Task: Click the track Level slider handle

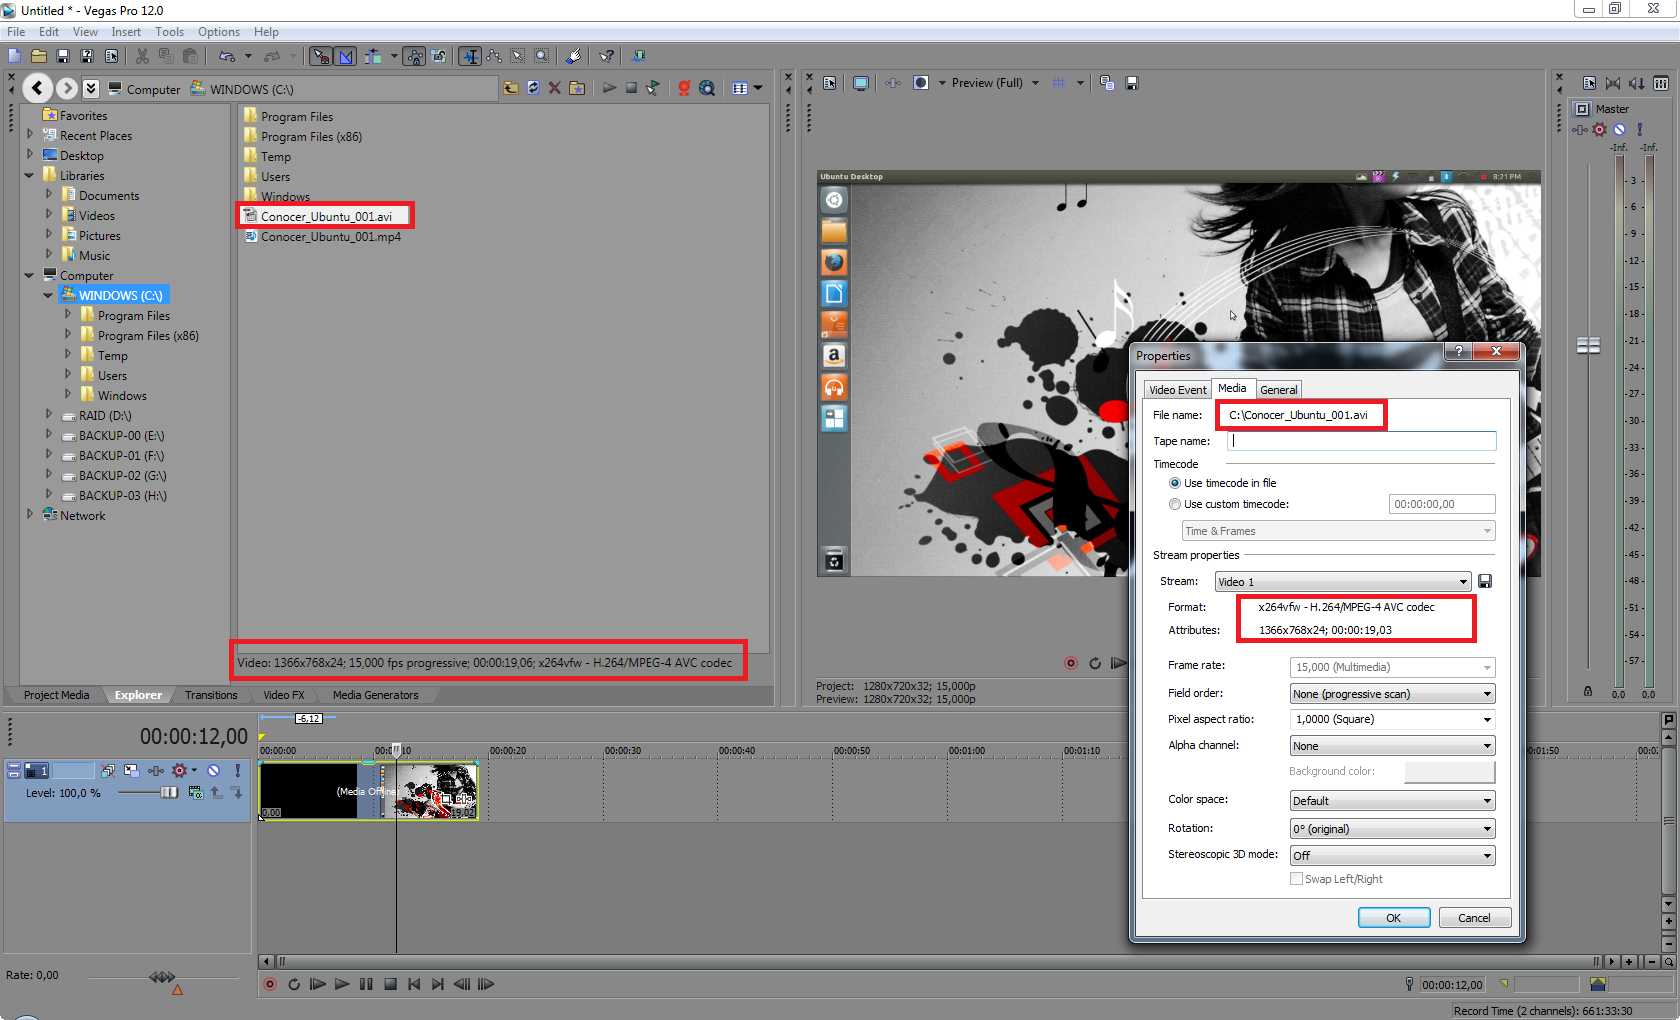Action: click(169, 793)
